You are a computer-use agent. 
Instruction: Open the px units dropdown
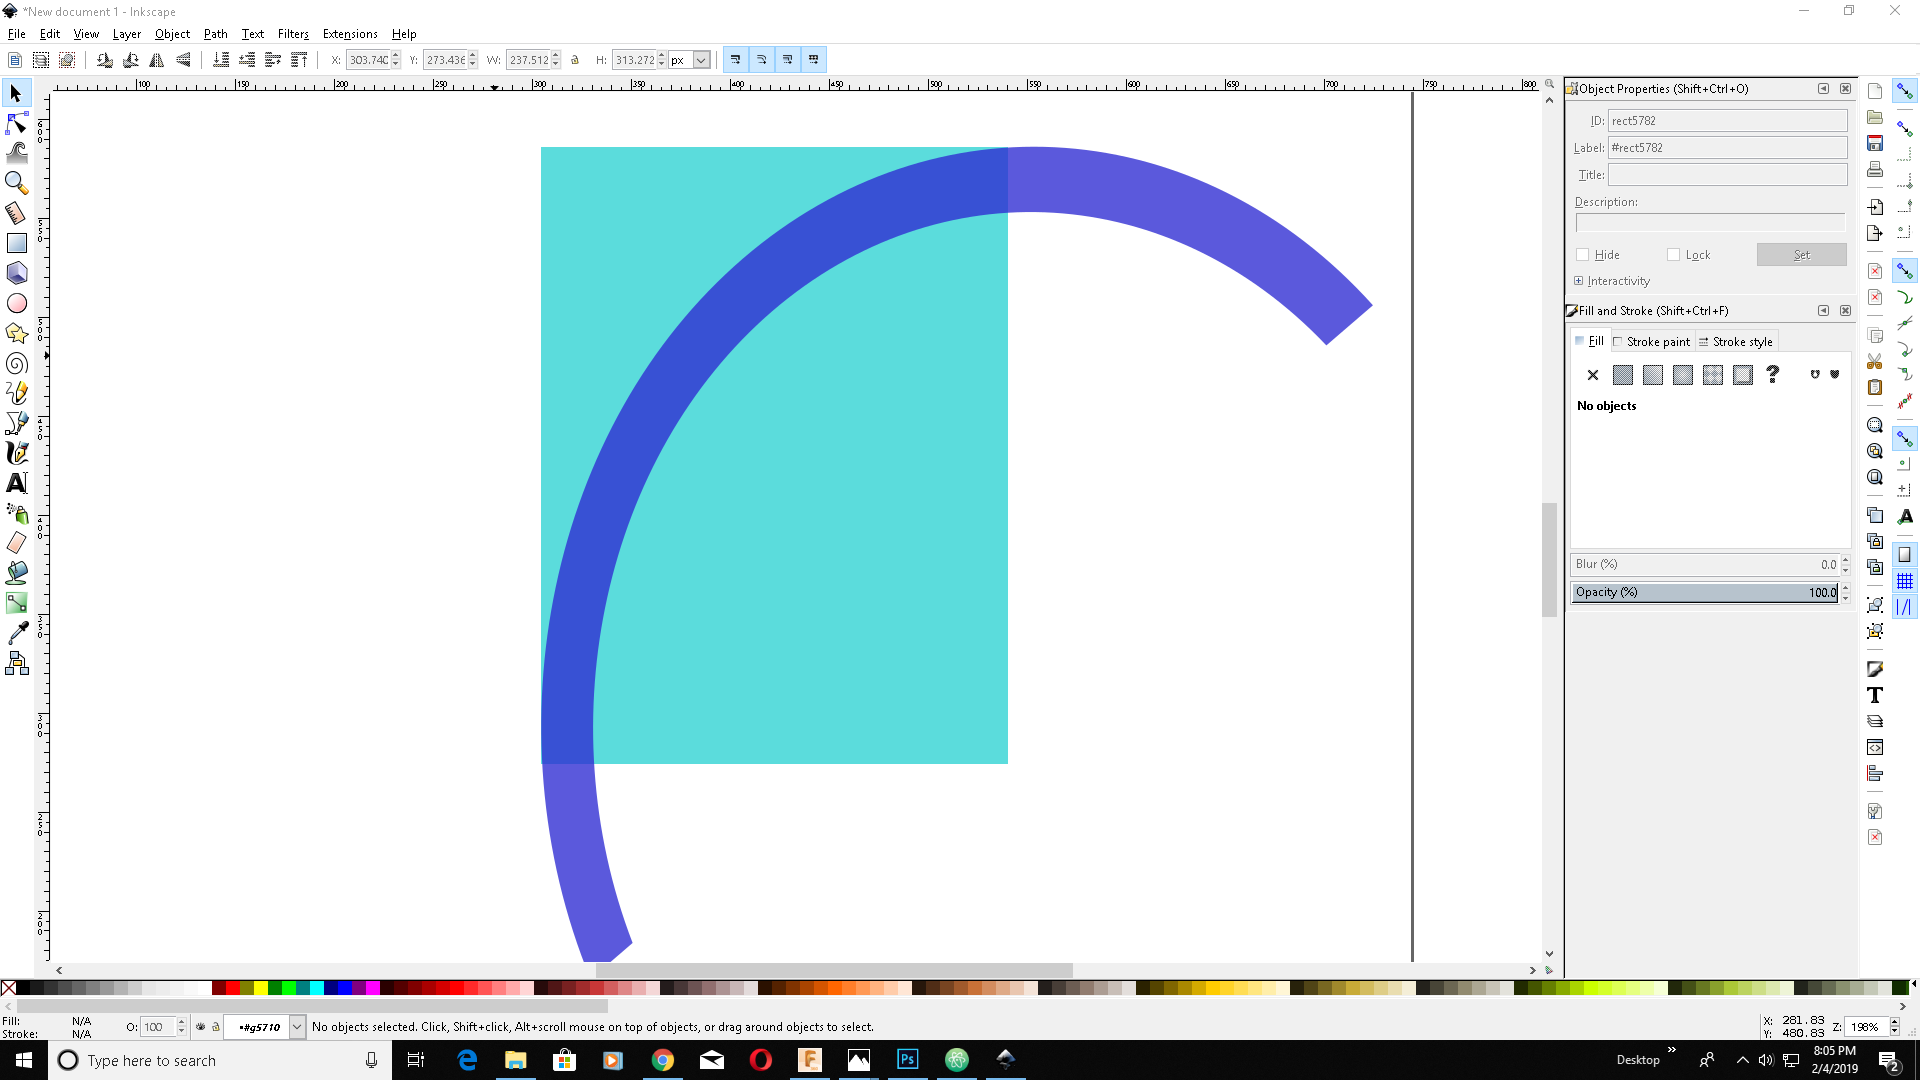[x=701, y=60]
